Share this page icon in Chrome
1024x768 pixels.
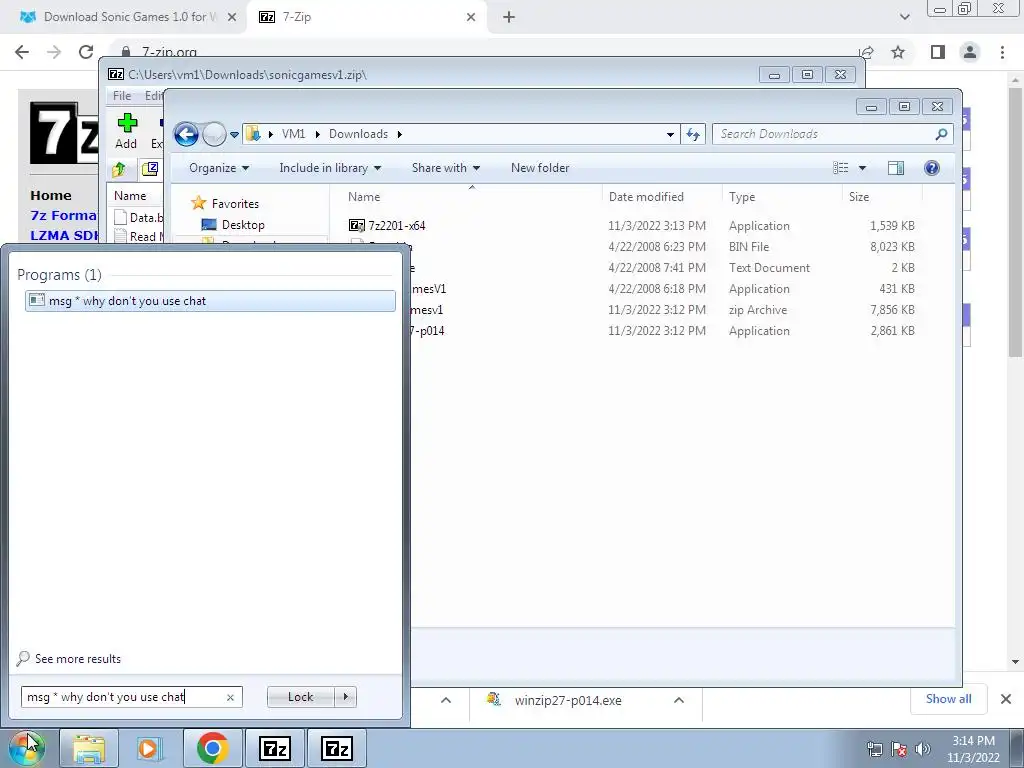pos(866,52)
